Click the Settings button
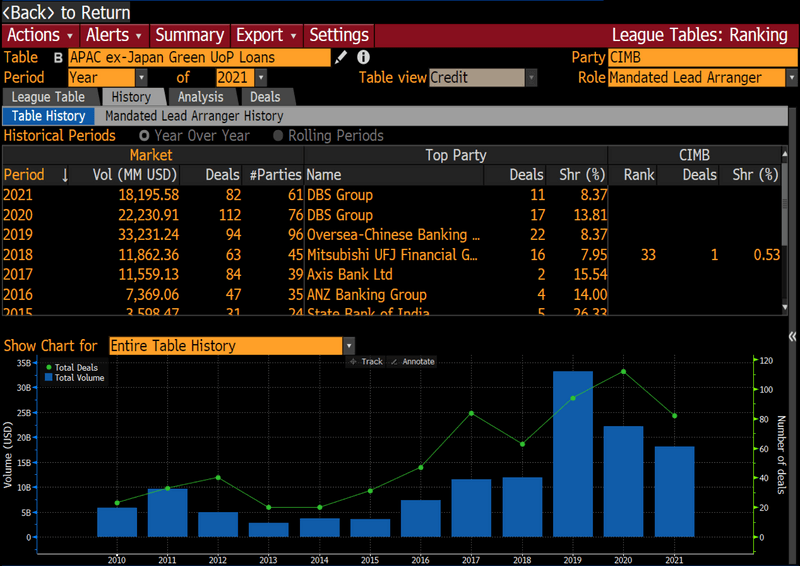The image size is (800, 566). [339, 35]
